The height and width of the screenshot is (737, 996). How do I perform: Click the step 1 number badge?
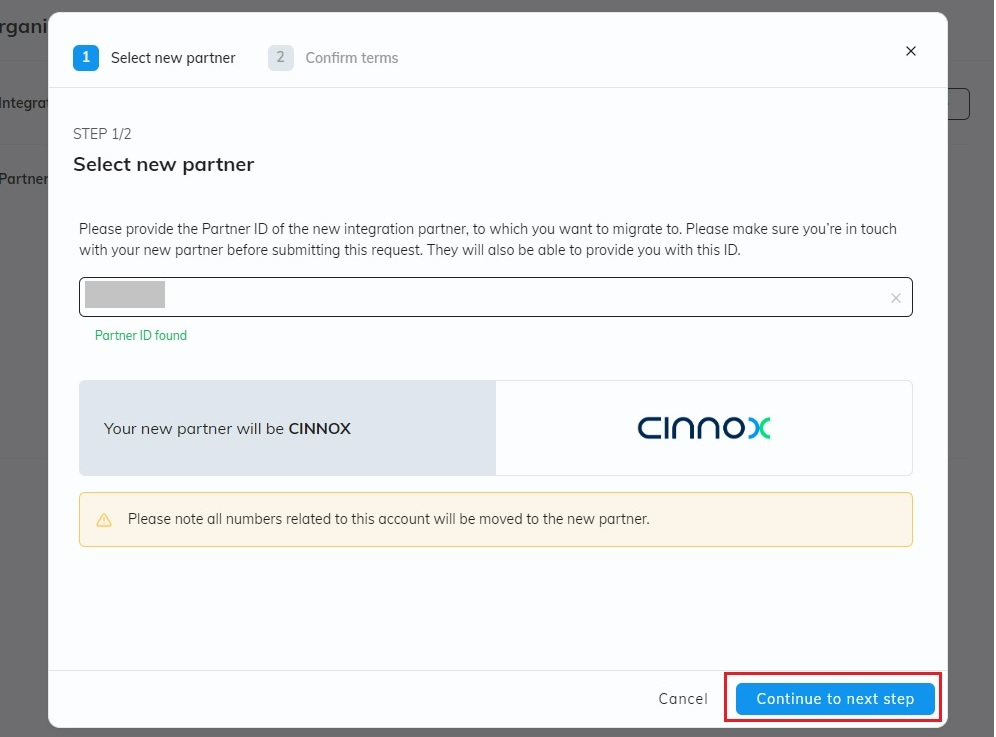(x=86, y=58)
